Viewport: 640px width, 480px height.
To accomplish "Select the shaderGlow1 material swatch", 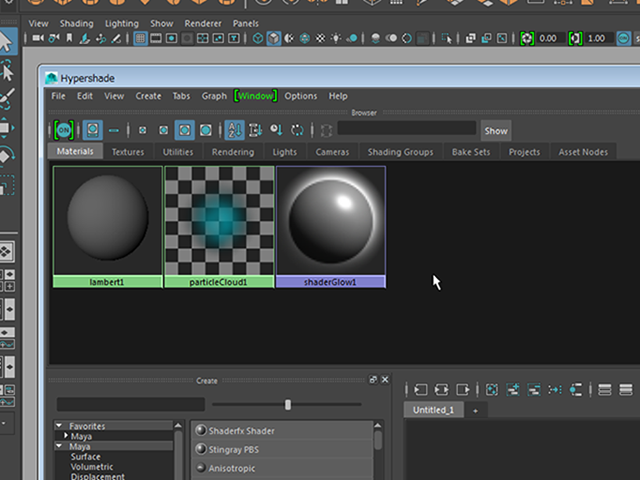I will click(x=331, y=227).
